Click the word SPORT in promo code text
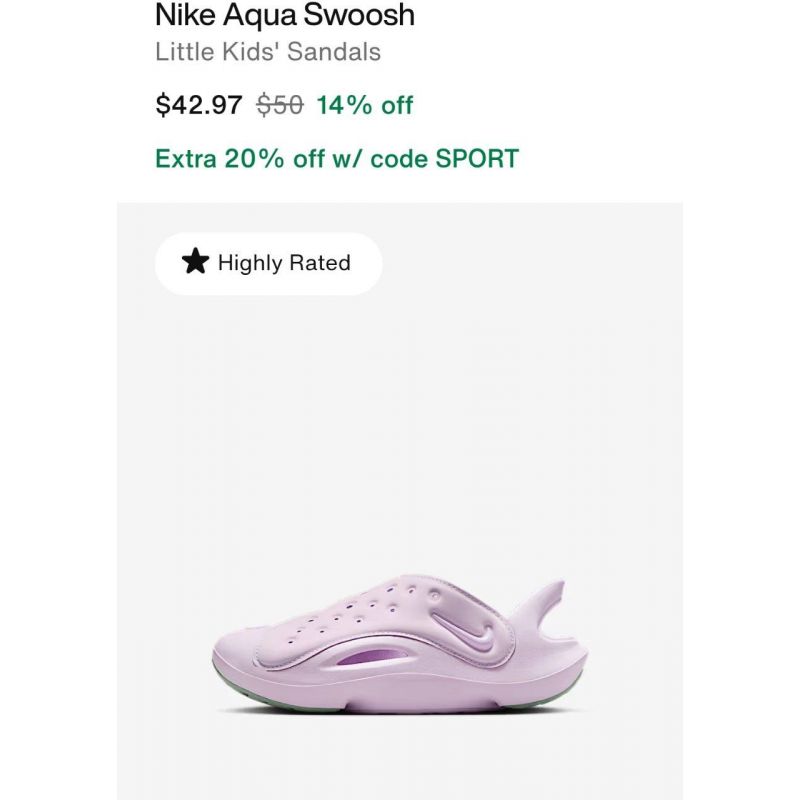This screenshot has height=800, width=800. [x=477, y=158]
